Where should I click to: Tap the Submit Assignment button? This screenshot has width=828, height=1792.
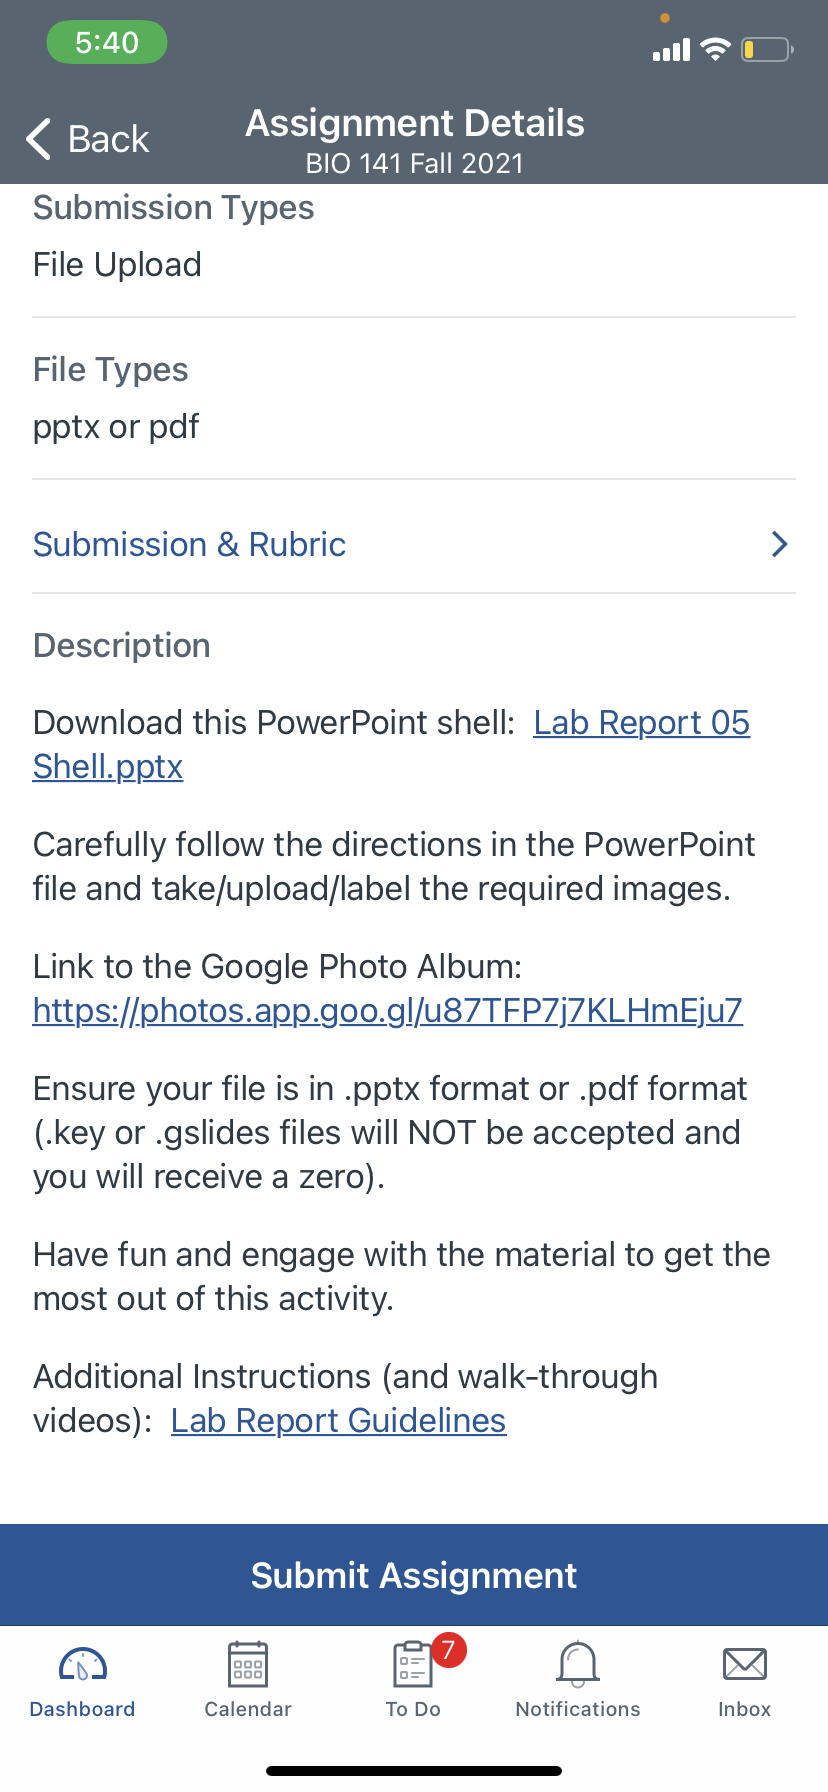pyautogui.click(x=414, y=1575)
